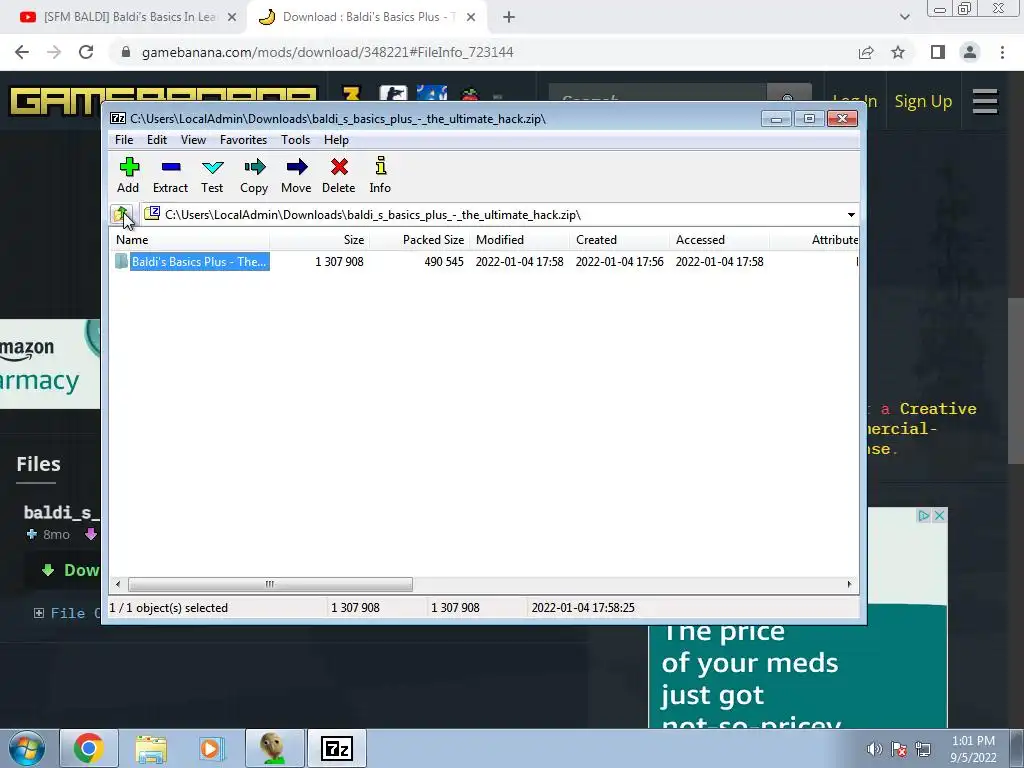
Task: Click the '1 / 1 object(s) selected' status text
Action: coord(168,608)
